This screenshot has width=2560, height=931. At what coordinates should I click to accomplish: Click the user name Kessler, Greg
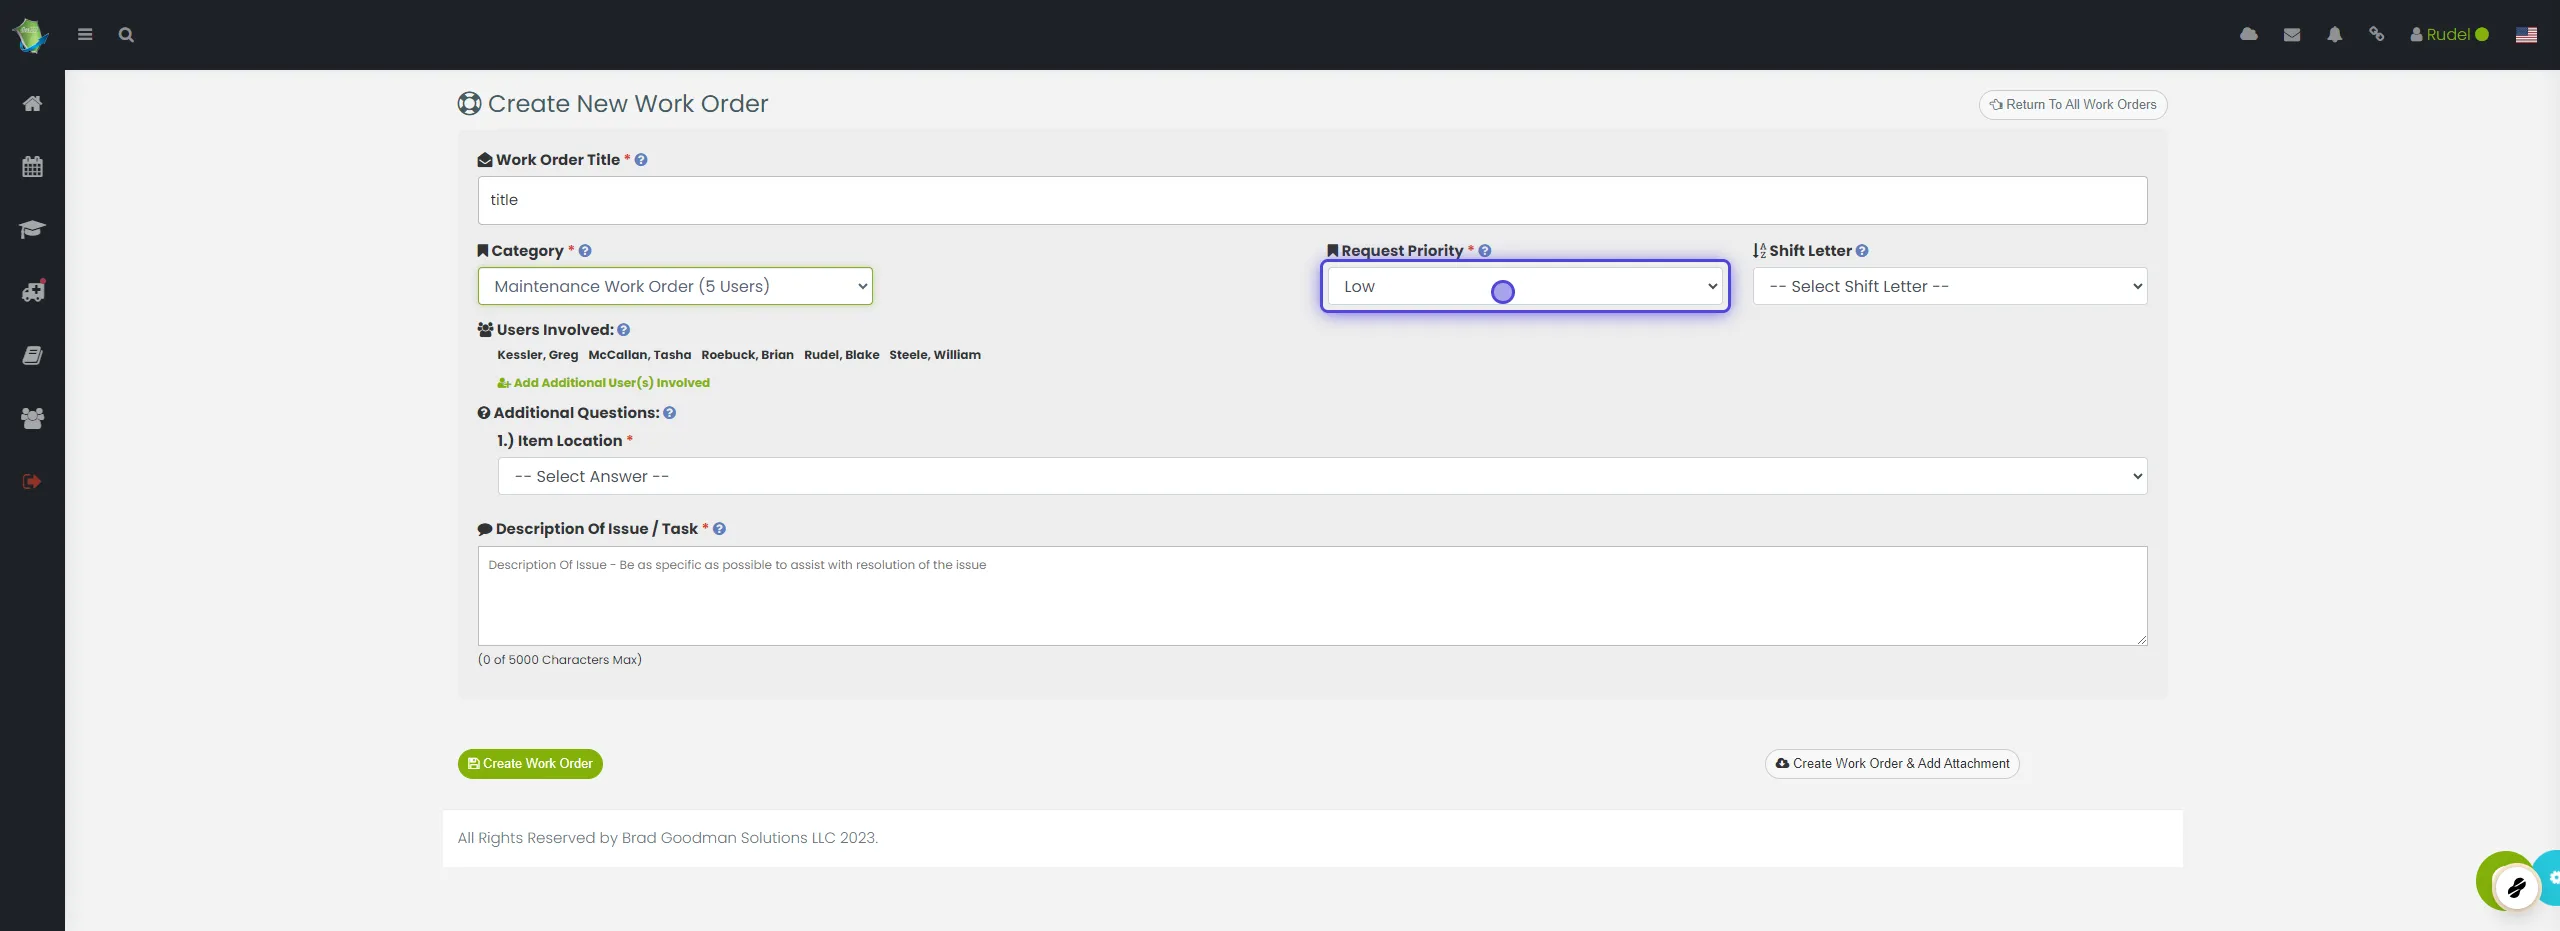(x=538, y=355)
